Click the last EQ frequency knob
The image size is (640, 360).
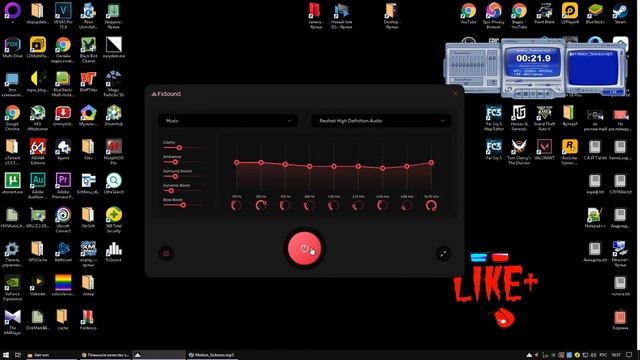(431, 206)
